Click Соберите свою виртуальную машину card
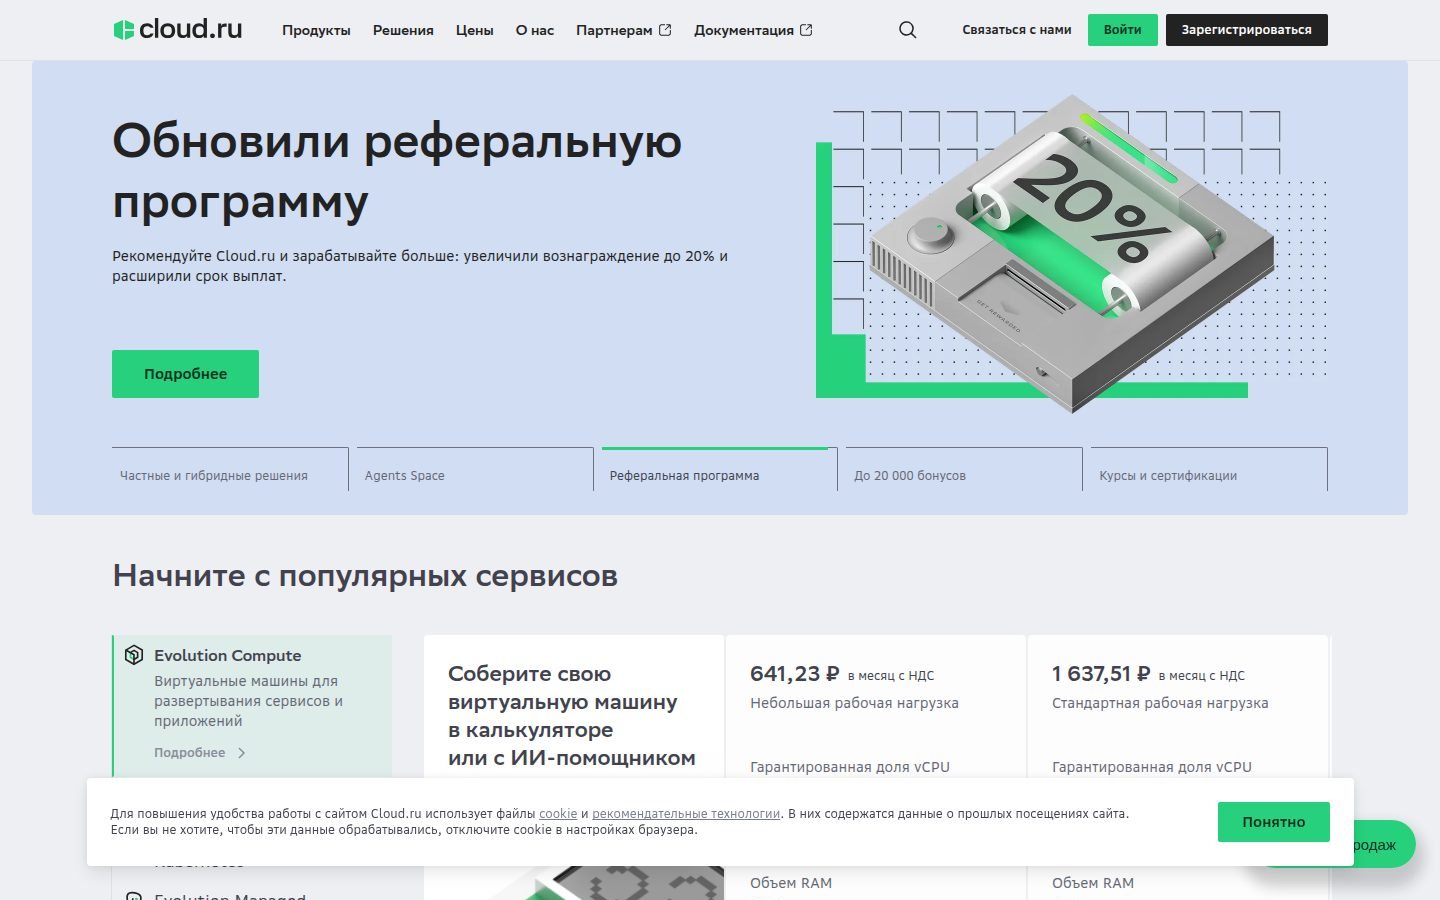Screen dimensions: 1440x900 [574, 767]
